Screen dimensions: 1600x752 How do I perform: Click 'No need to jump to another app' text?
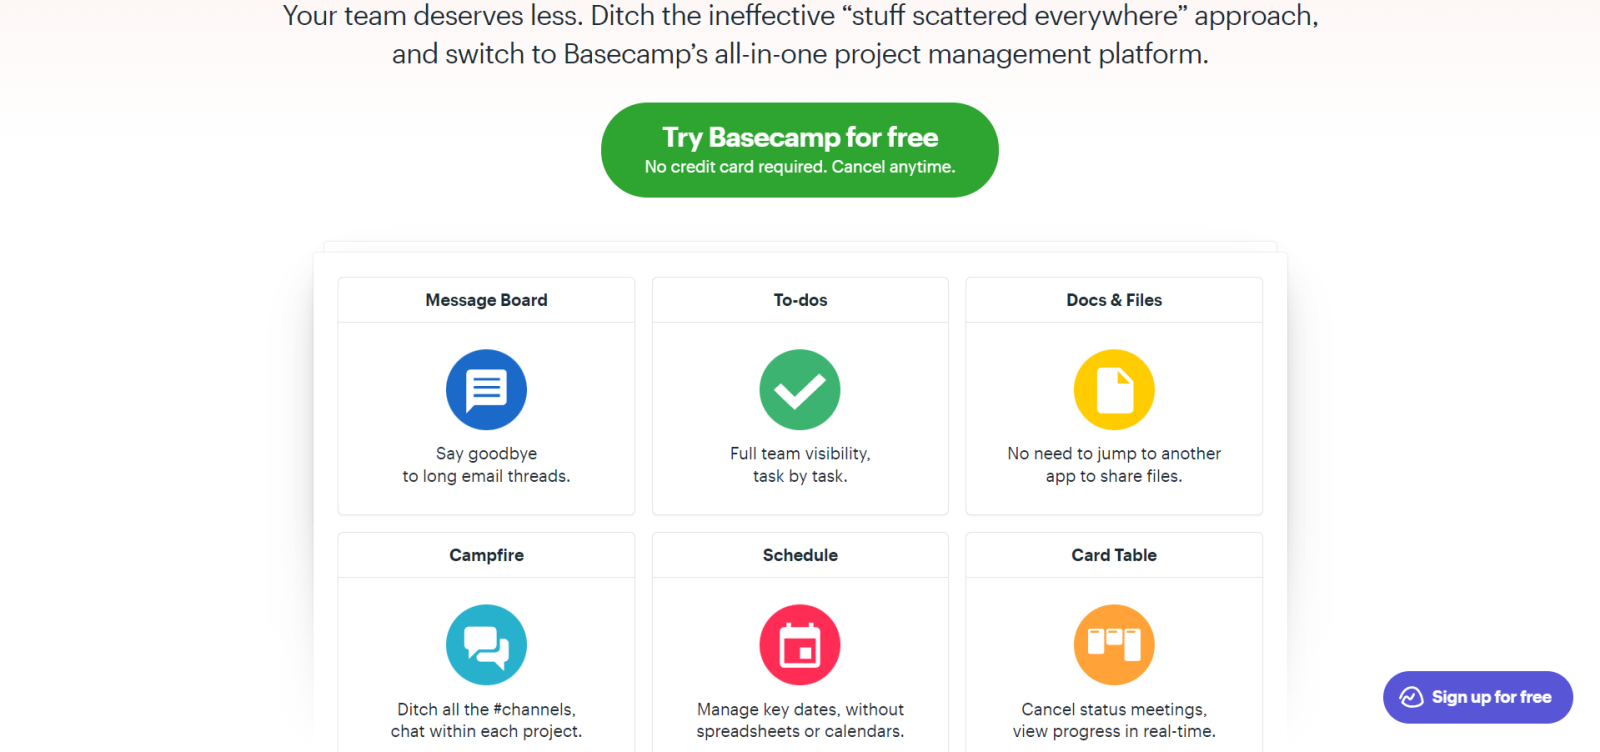(1114, 465)
